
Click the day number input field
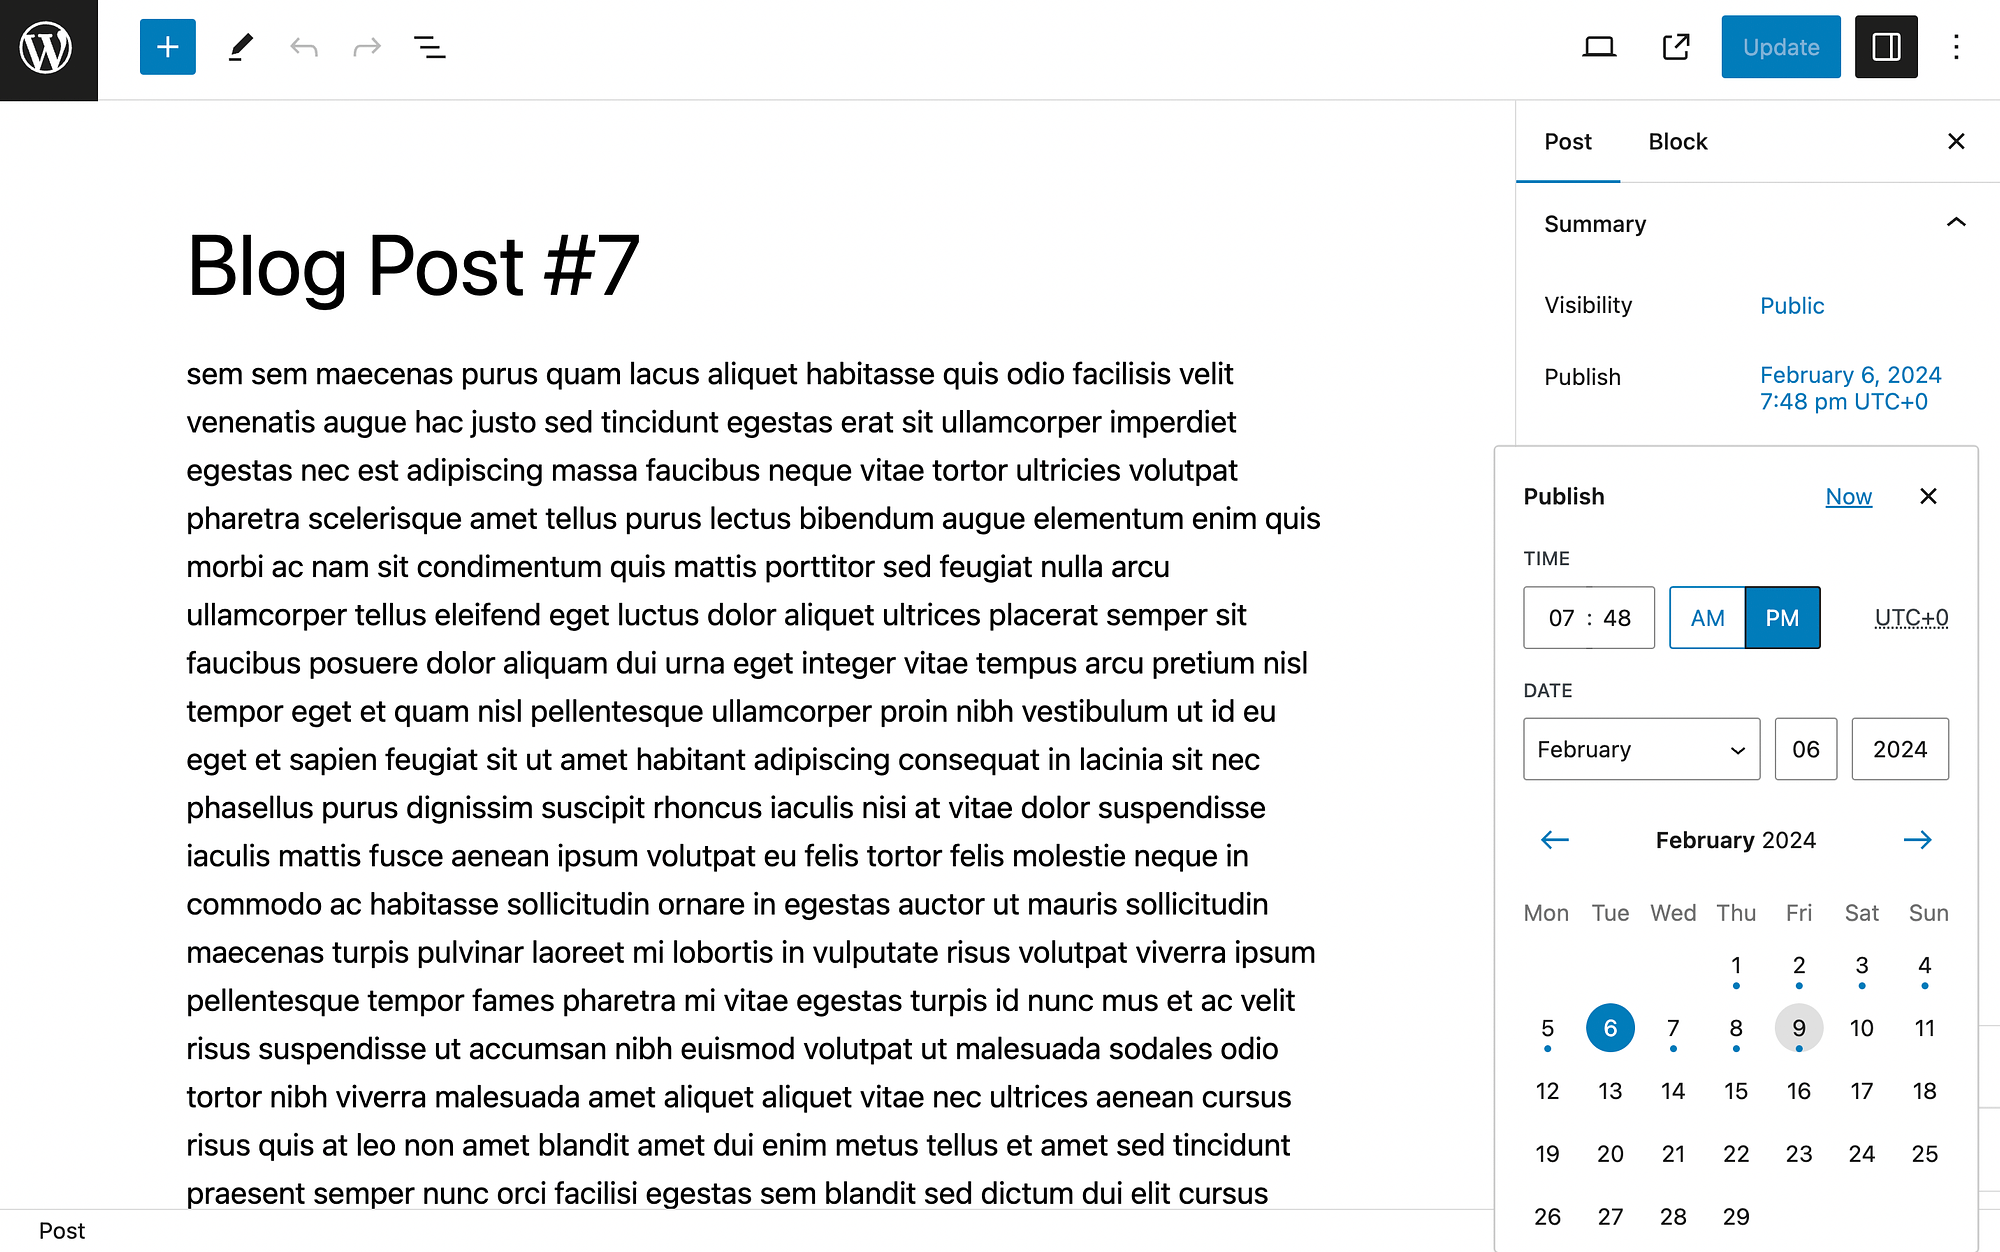coord(1805,747)
